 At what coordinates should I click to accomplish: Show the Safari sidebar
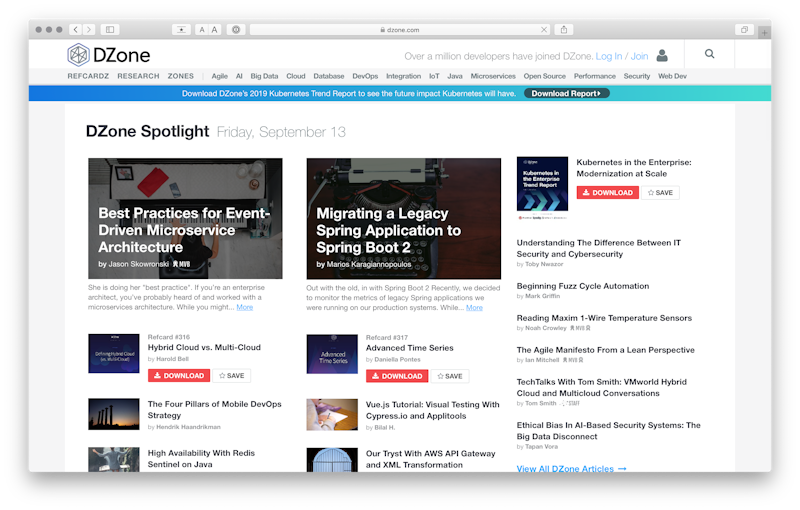point(110,30)
